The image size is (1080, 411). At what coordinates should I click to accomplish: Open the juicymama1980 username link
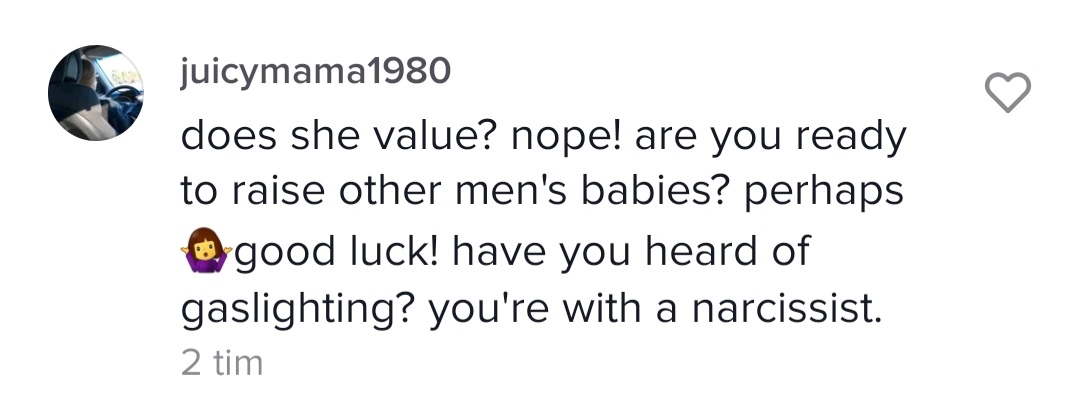point(315,72)
